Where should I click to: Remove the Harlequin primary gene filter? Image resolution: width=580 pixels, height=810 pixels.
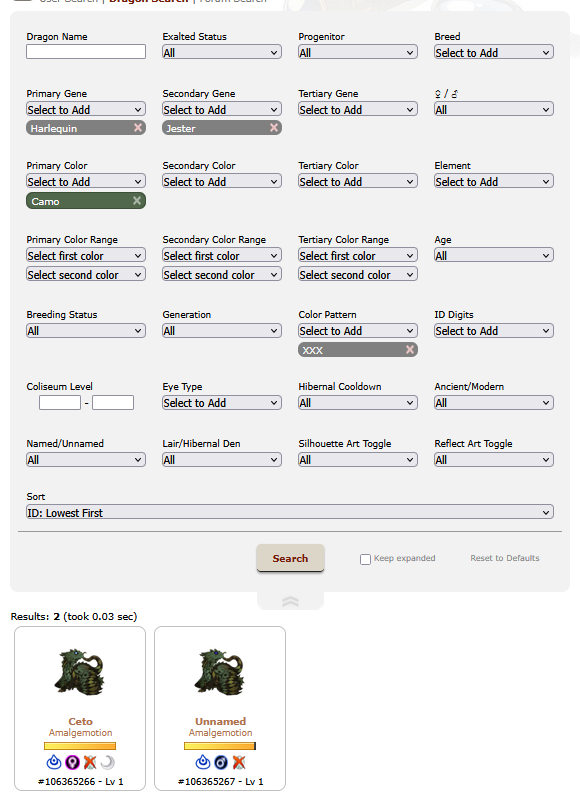138,128
